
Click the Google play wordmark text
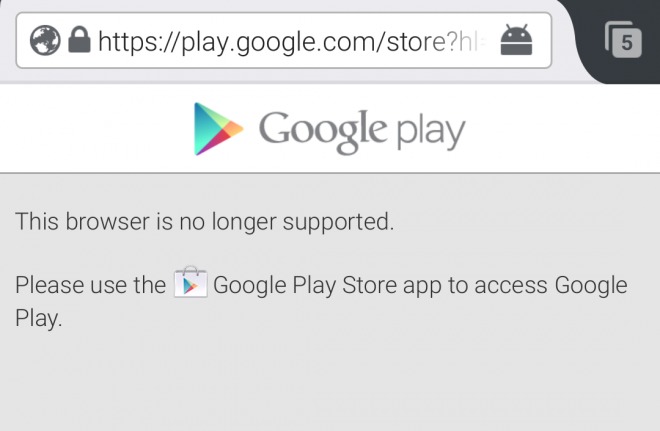coord(362,131)
